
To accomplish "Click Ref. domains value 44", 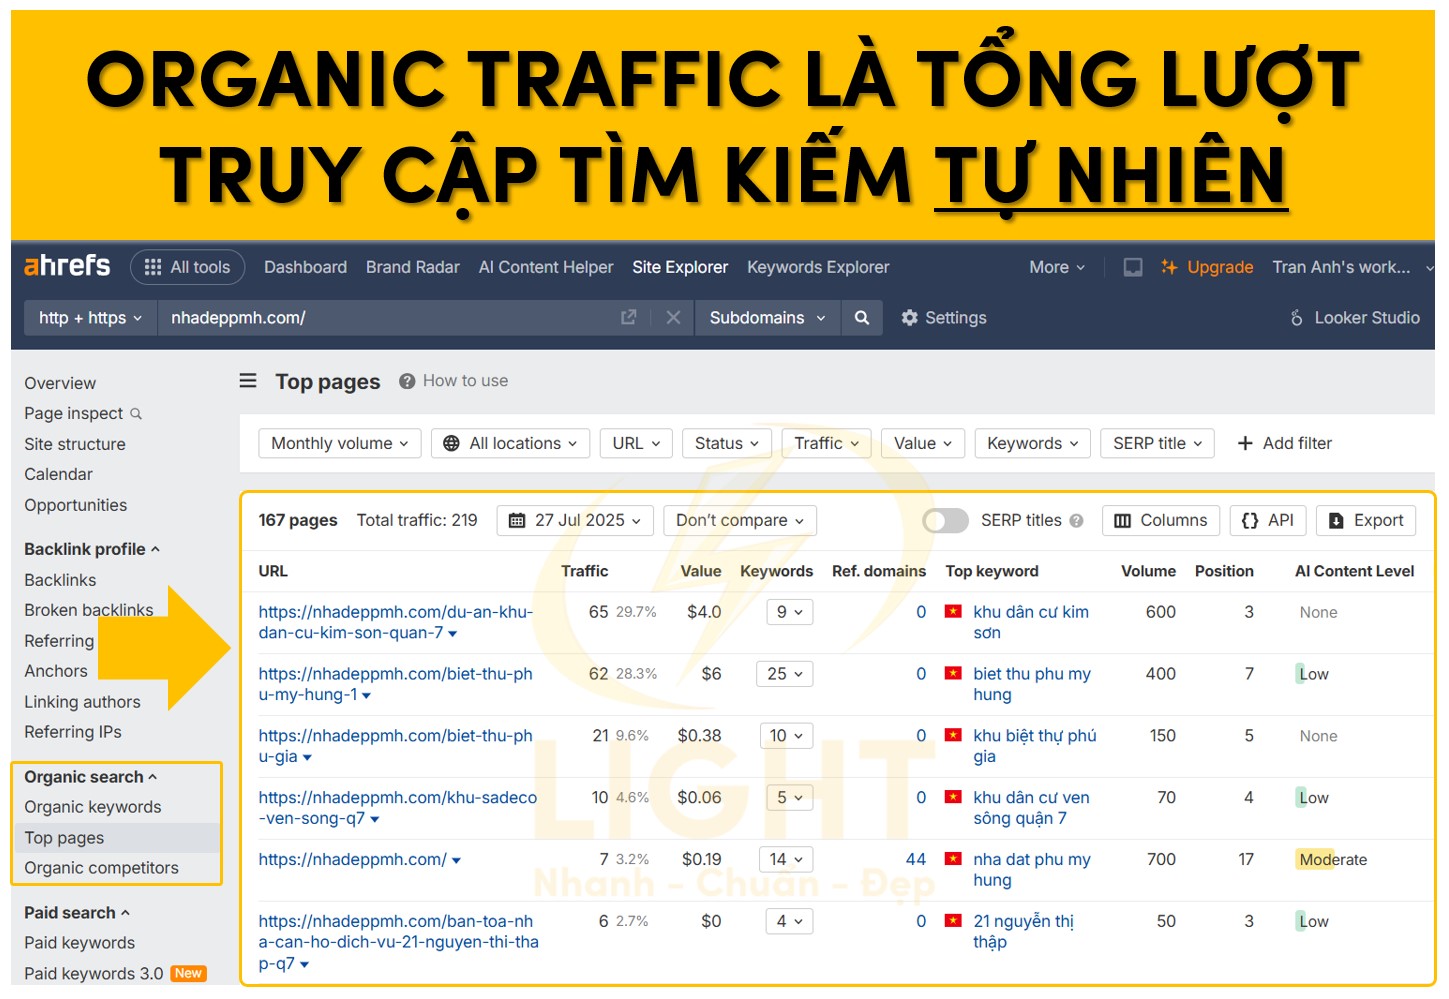I will point(916,859).
